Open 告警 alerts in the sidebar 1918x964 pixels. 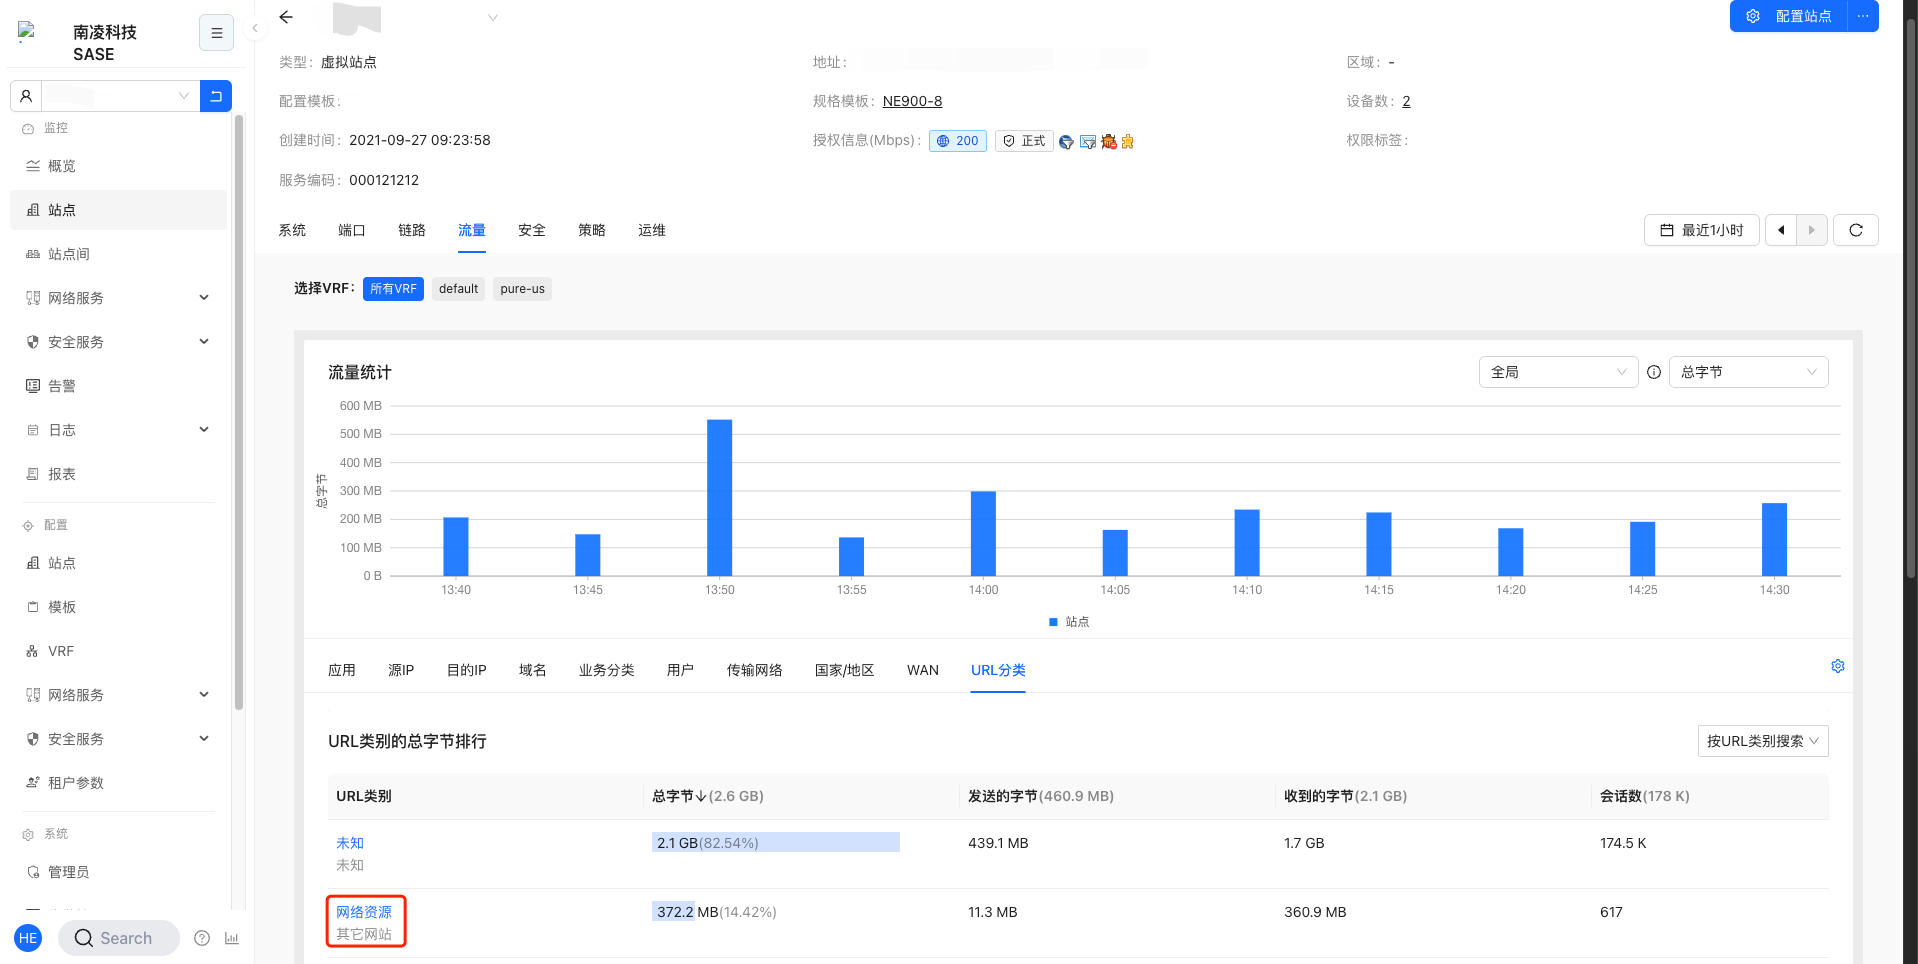point(118,386)
